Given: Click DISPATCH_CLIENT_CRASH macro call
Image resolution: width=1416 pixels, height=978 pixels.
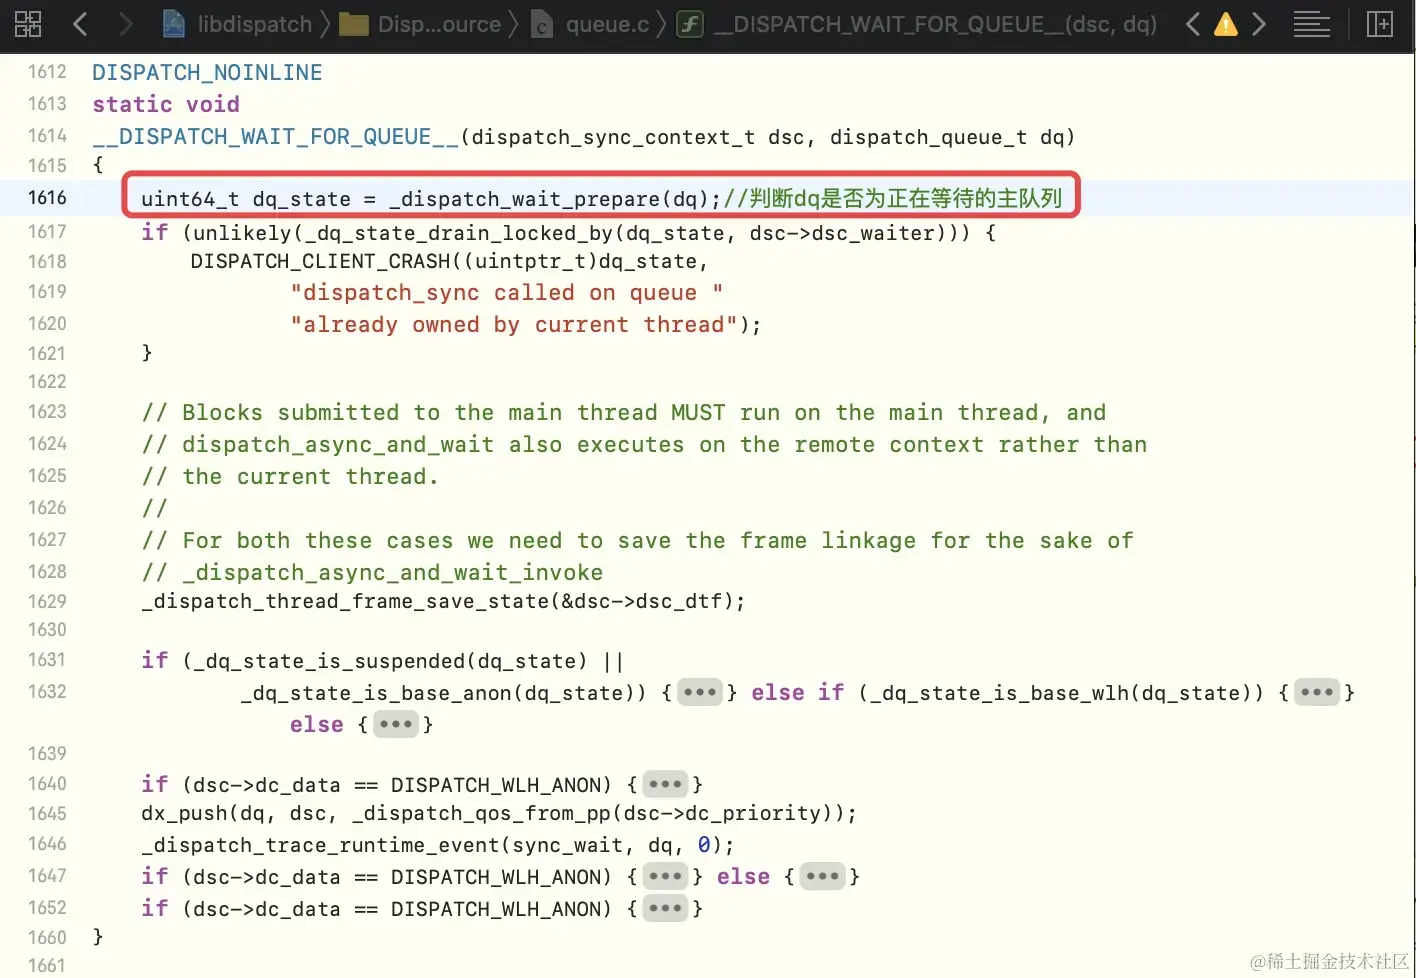Looking at the screenshot, I should coord(320,261).
